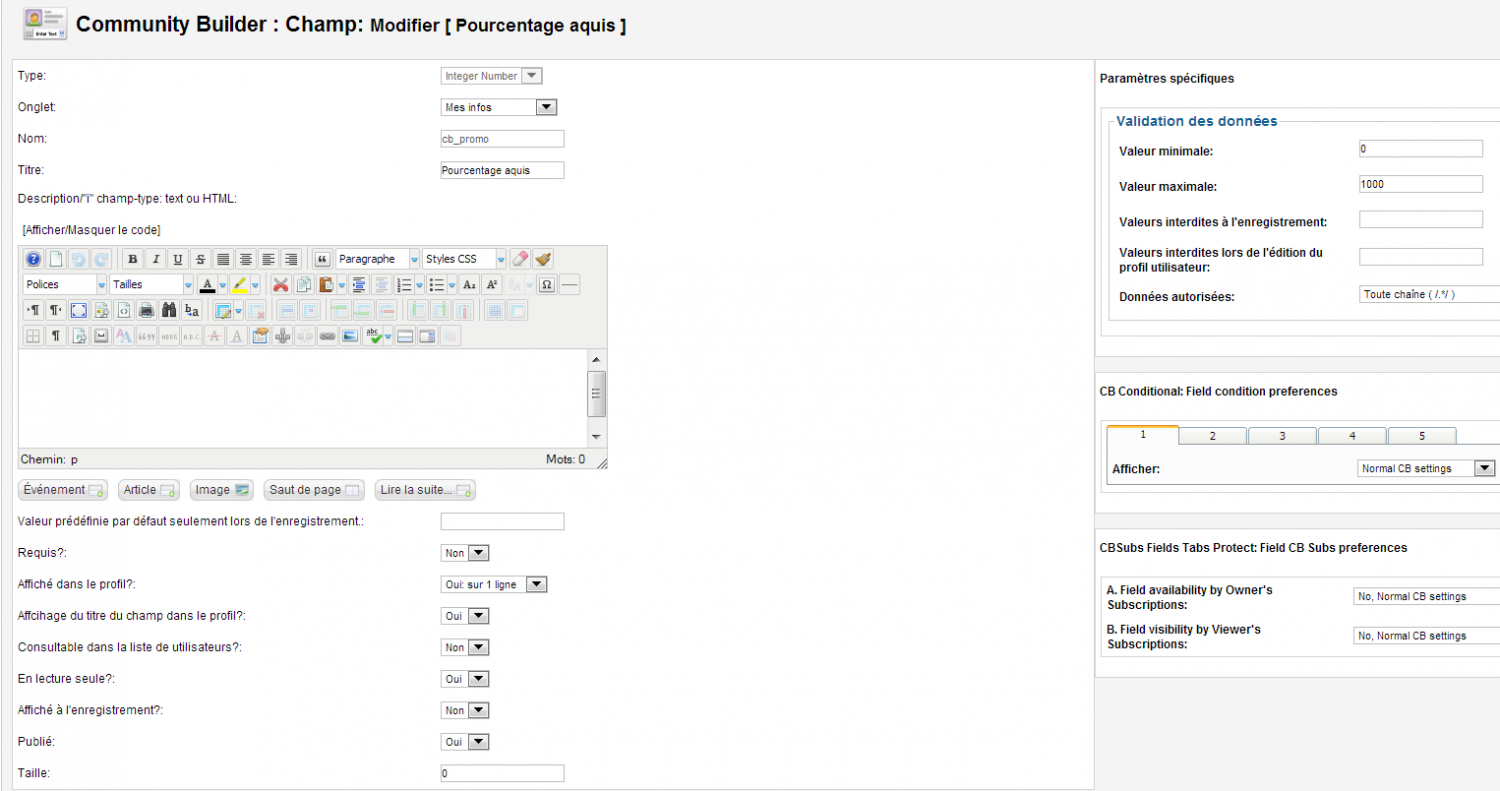Click the printer print icon
The width and height of the screenshot is (1500, 791).
146,310
